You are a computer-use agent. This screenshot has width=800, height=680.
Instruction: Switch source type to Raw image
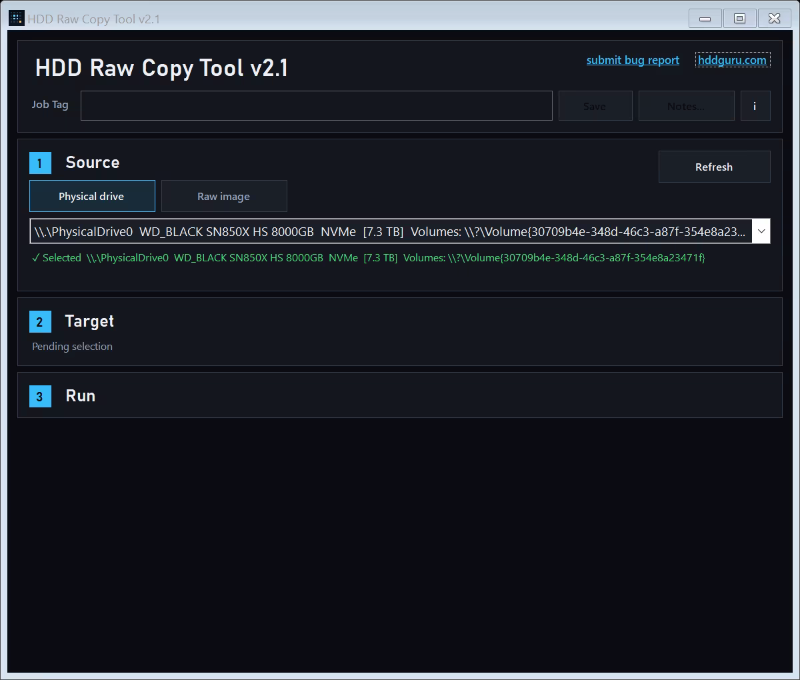tap(224, 196)
